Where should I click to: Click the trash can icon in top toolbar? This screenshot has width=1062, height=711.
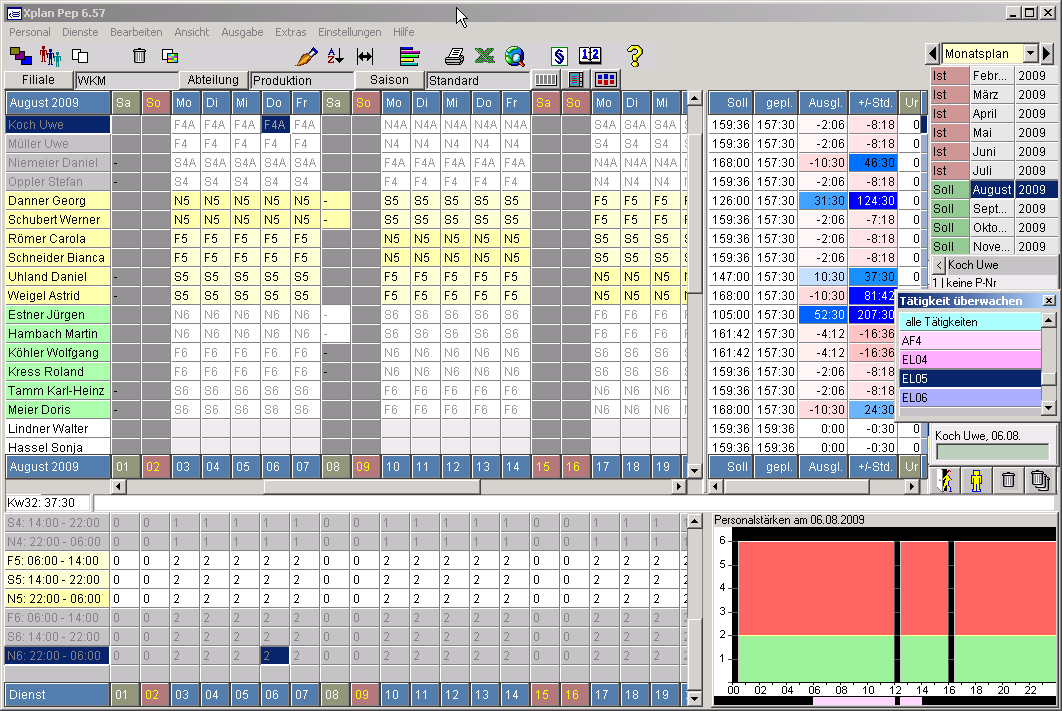click(139, 56)
